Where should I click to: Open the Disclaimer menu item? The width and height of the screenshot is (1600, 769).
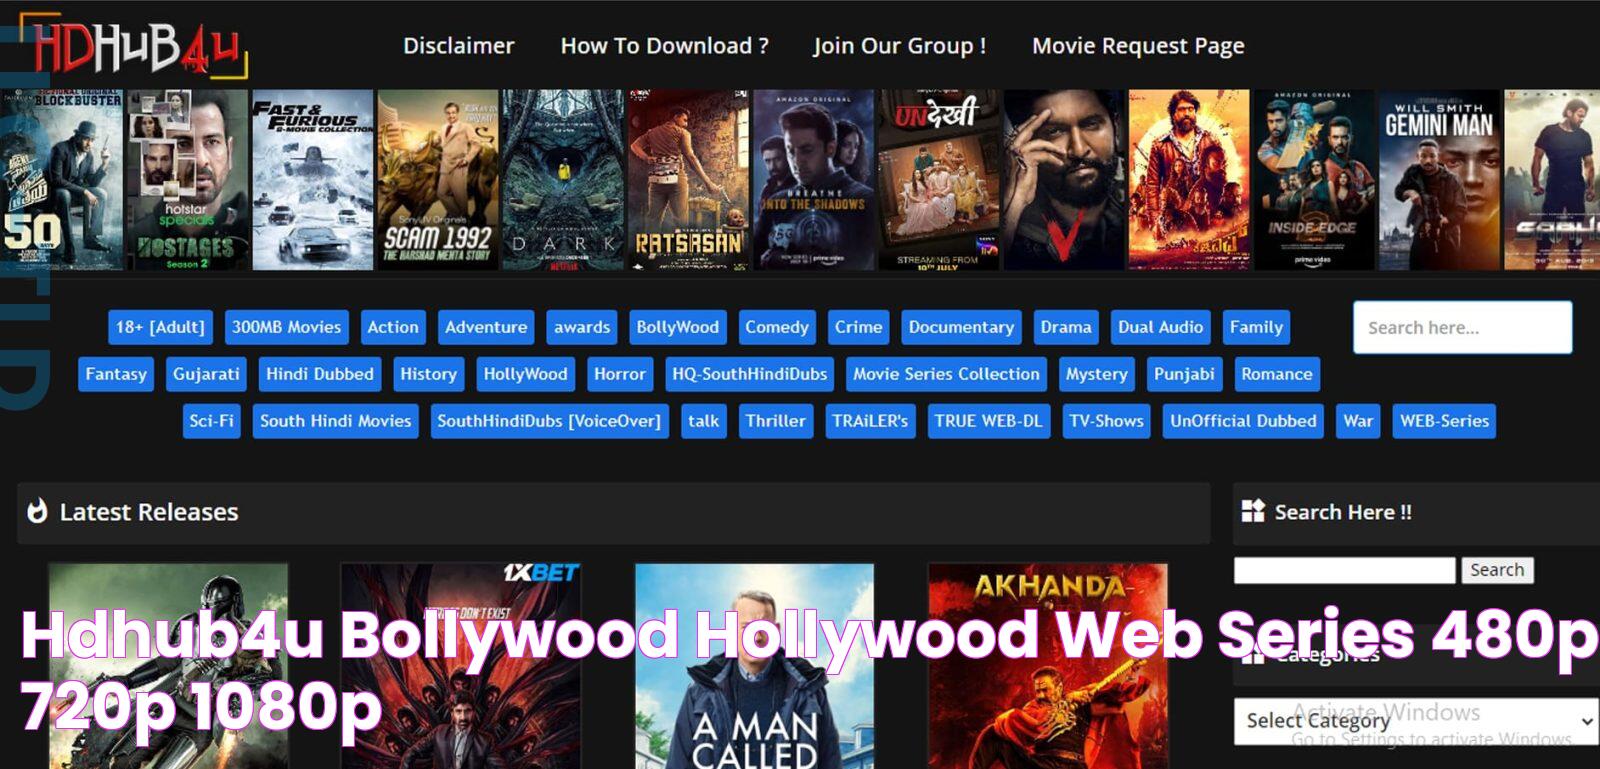tap(458, 46)
